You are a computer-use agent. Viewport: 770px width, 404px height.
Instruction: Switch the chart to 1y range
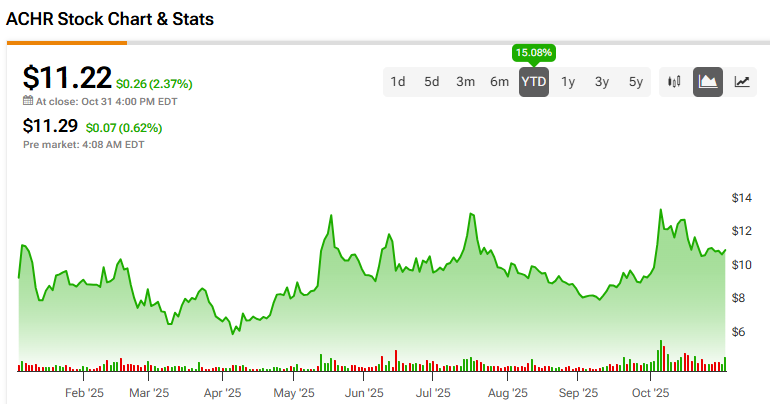(568, 82)
